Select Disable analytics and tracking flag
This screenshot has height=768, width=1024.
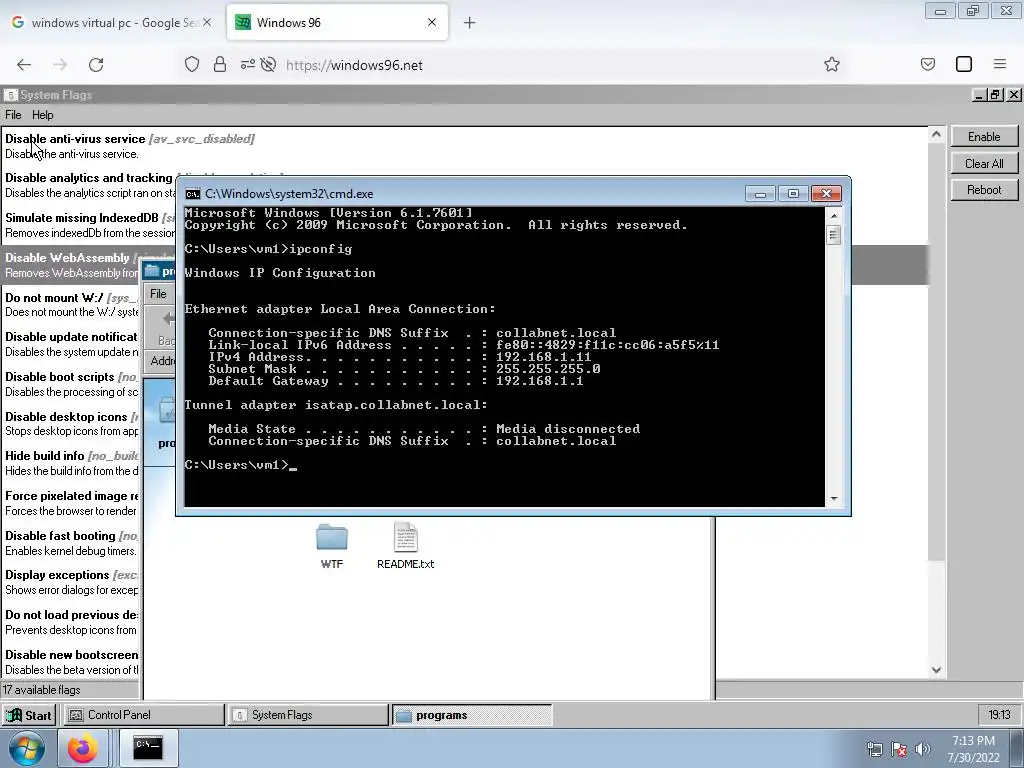89,185
